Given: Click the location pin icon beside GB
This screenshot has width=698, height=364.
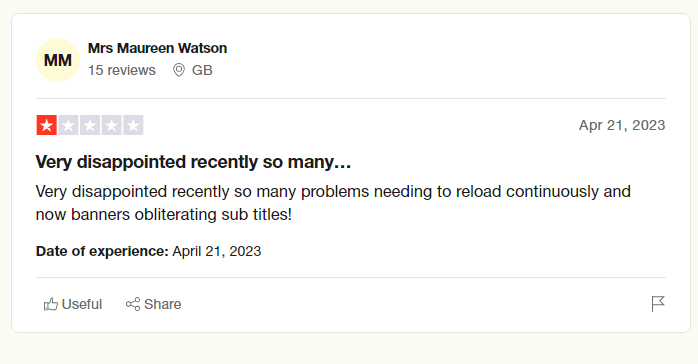Looking at the screenshot, I should 179,70.
